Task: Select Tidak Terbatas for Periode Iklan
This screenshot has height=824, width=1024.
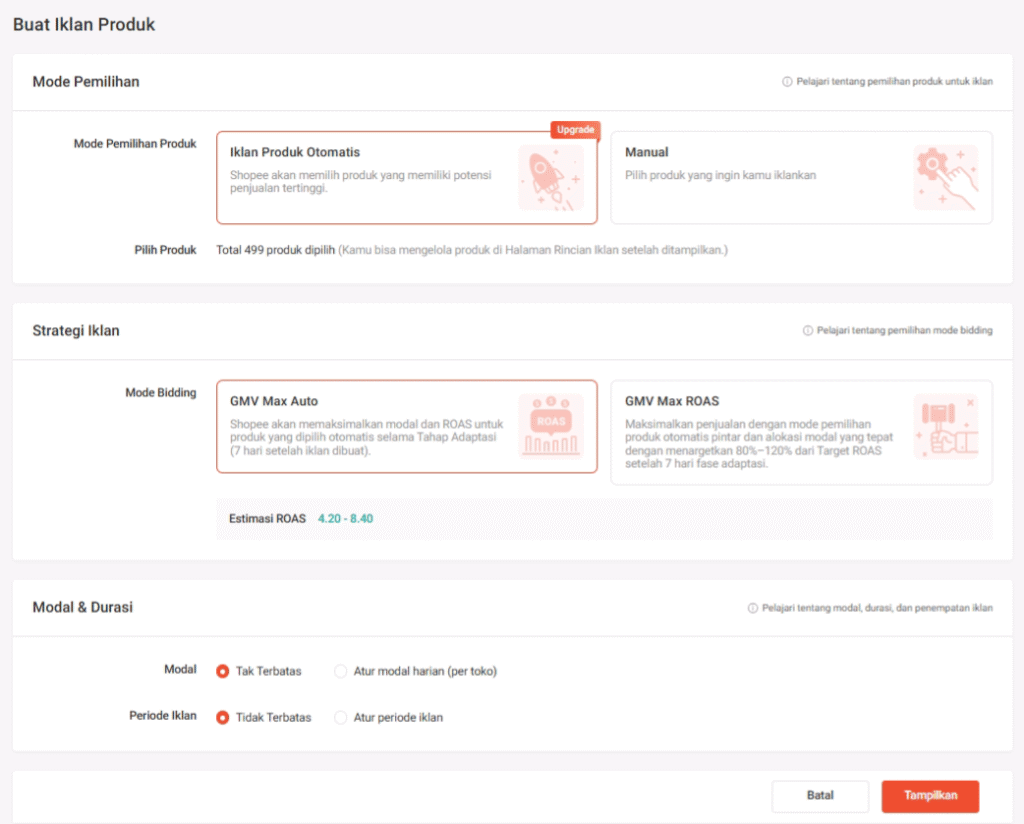Action: [x=223, y=717]
